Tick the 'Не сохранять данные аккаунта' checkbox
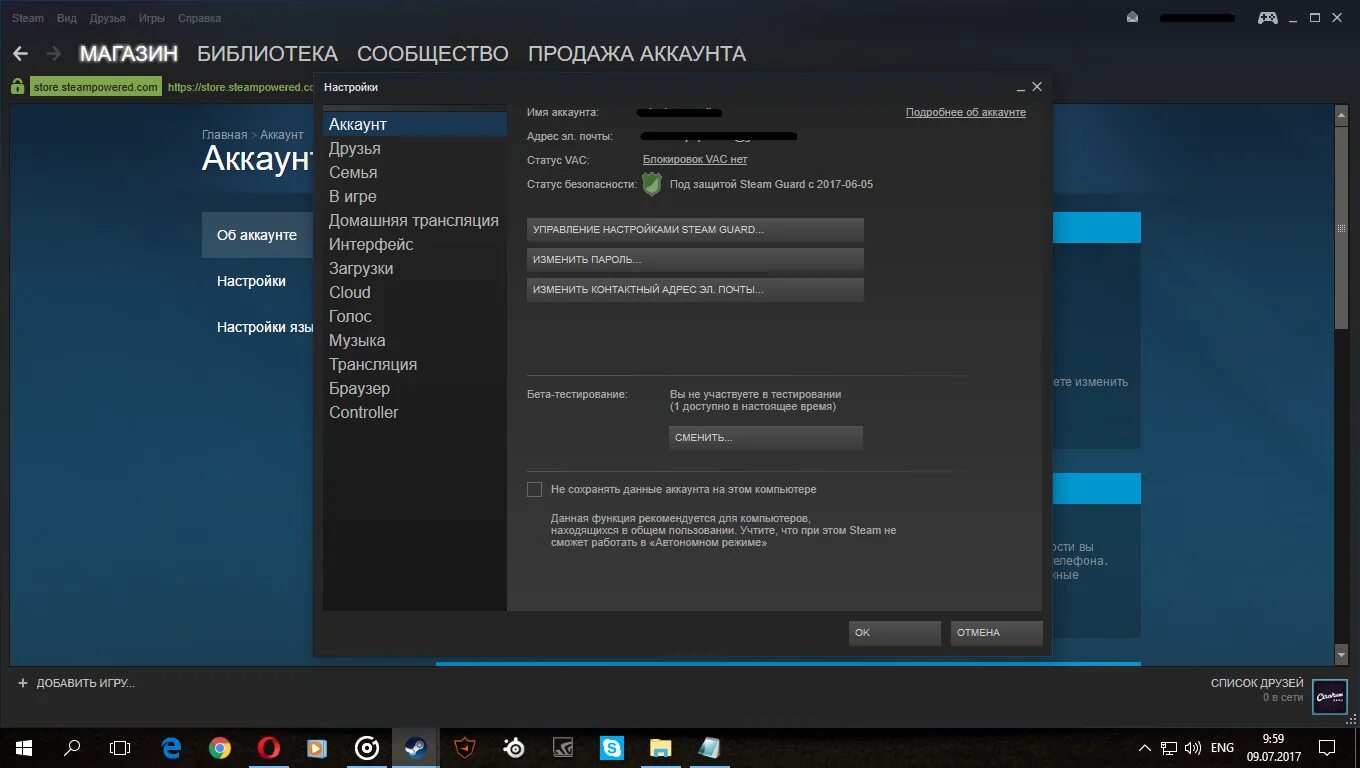This screenshot has width=1360, height=768. (x=534, y=490)
